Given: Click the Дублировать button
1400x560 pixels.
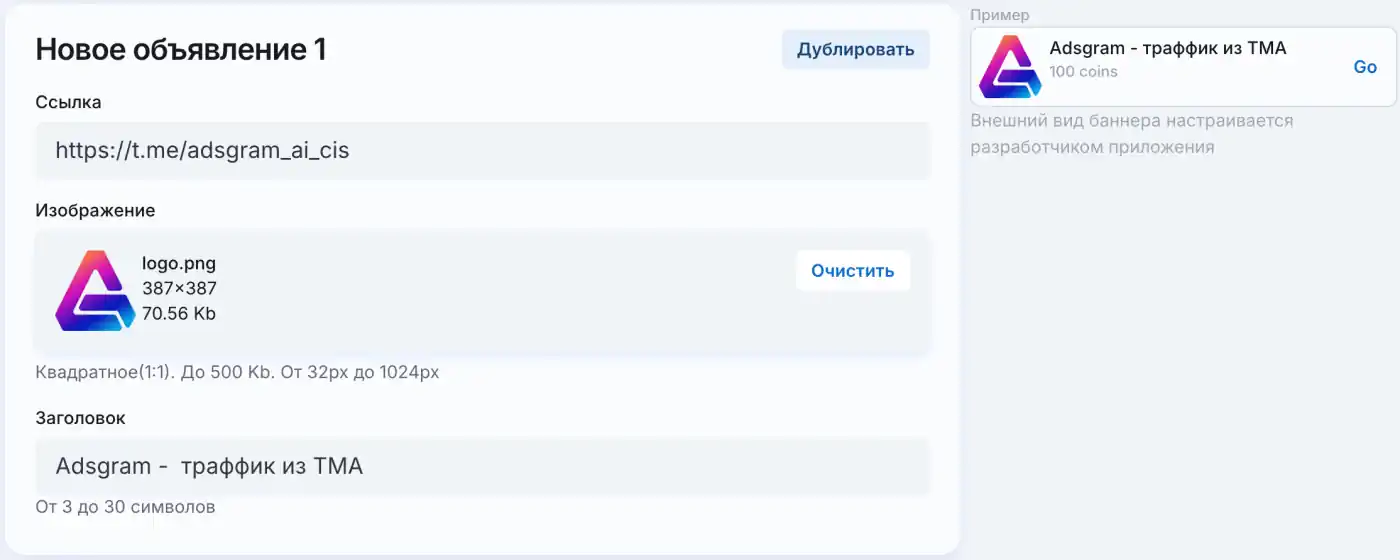Looking at the screenshot, I should coord(855,50).
